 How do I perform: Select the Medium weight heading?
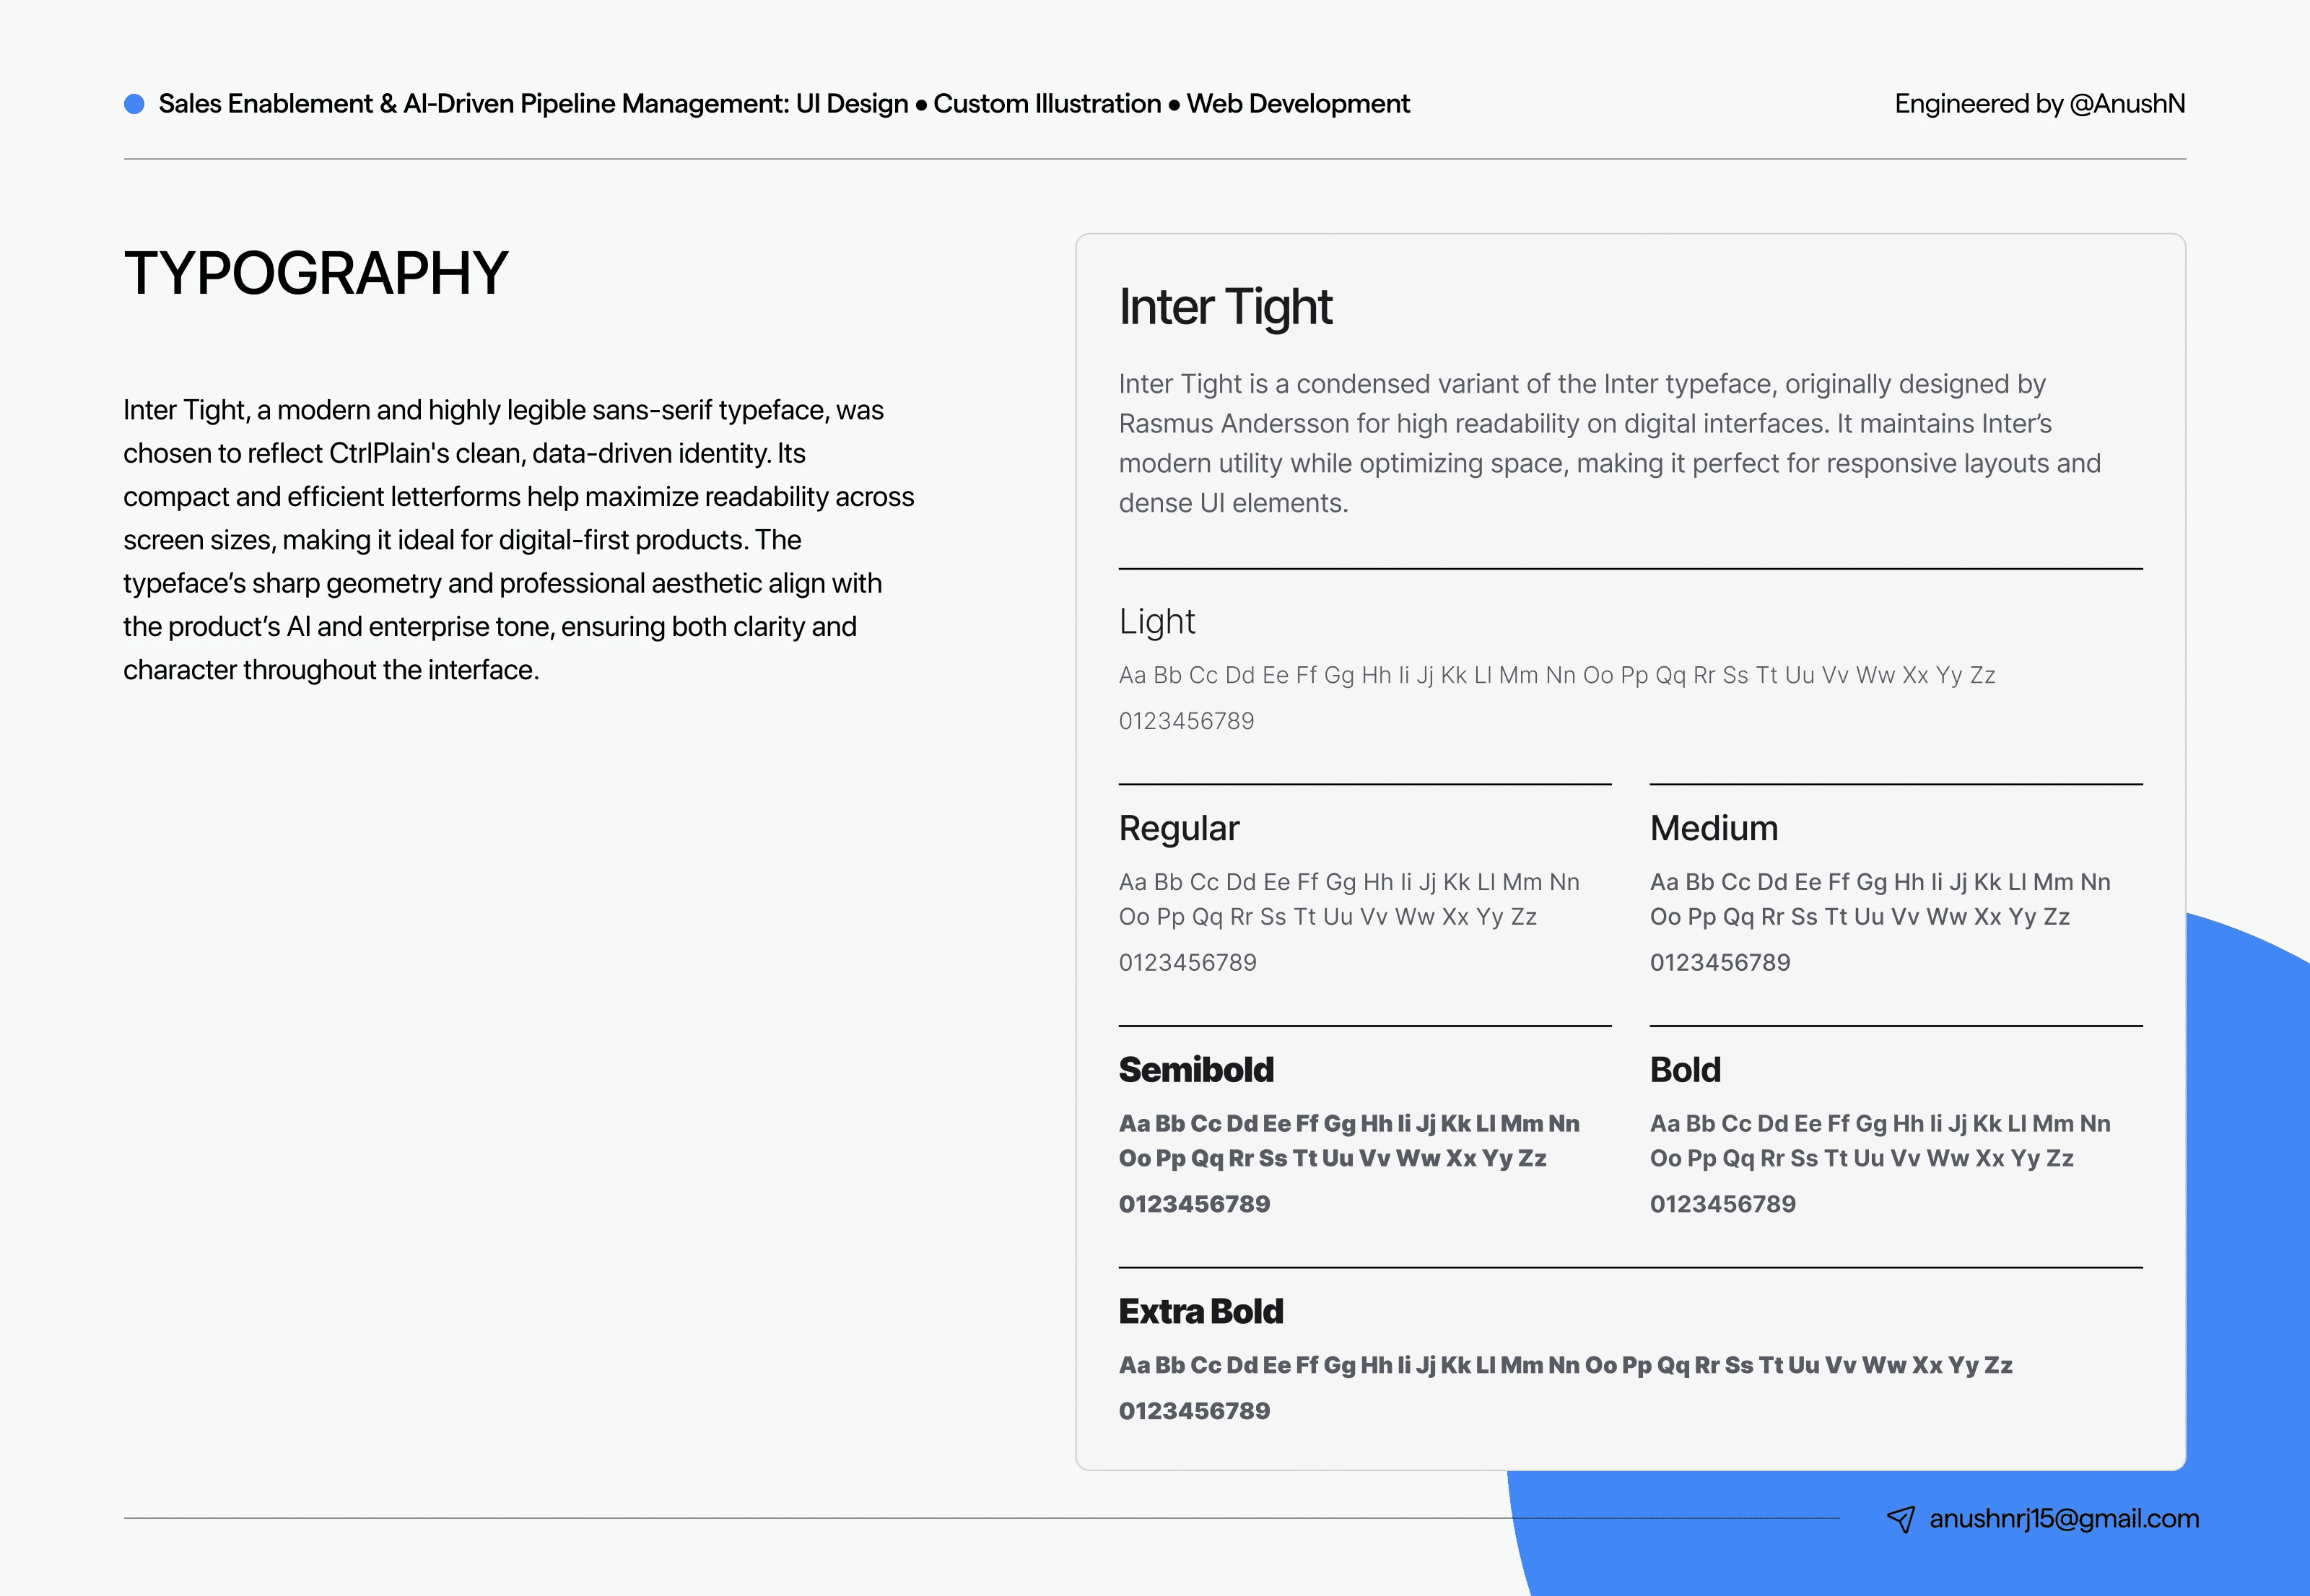pos(1713,828)
